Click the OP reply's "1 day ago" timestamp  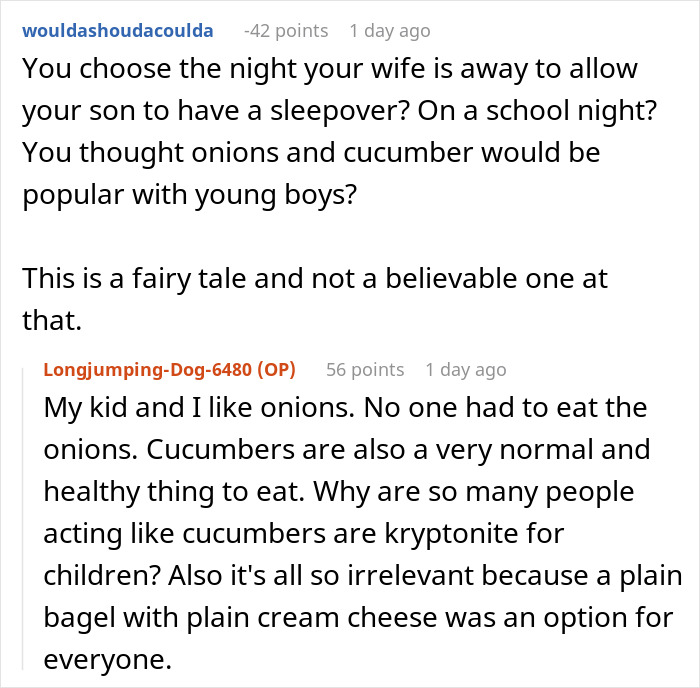pos(466,370)
